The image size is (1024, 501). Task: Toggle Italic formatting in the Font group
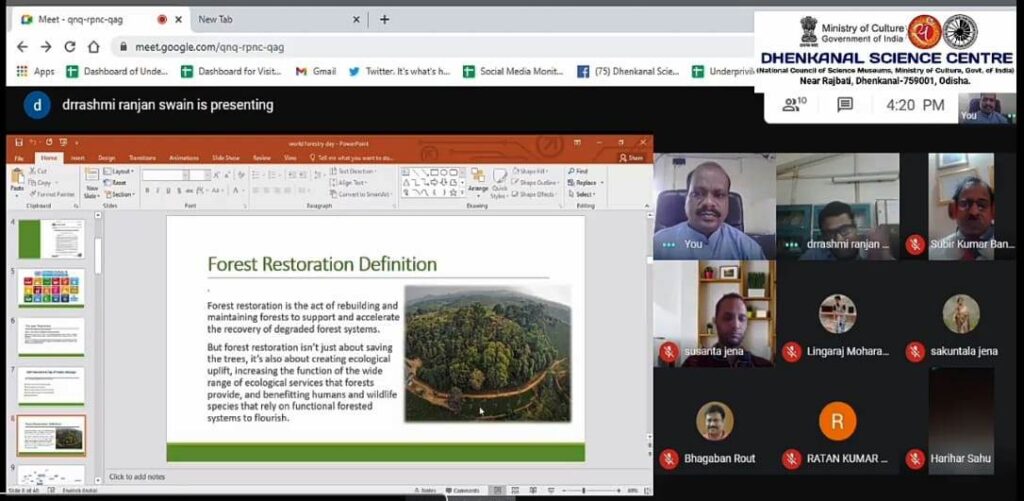[158, 190]
